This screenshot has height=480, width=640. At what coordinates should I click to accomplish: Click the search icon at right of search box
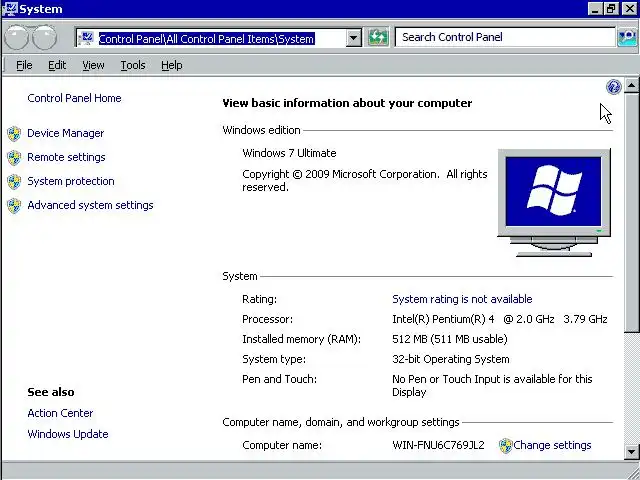[627, 38]
